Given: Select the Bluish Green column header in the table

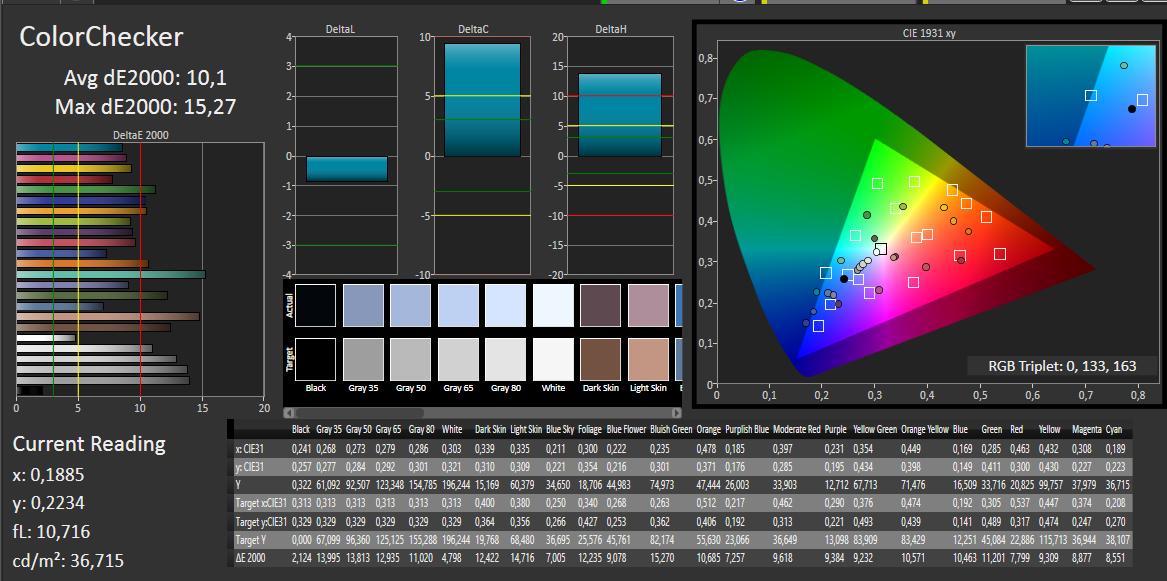Looking at the screenshot, I should pos(670,429).
